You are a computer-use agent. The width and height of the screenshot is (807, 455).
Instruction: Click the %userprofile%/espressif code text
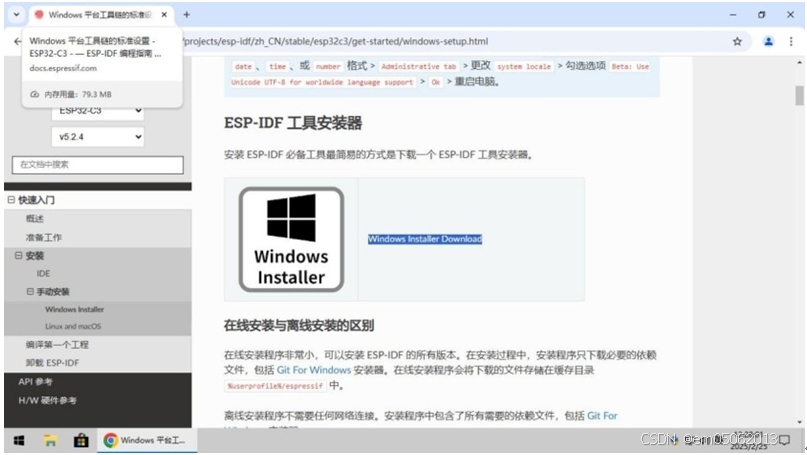pyautogui.click(x=275, y=386)
